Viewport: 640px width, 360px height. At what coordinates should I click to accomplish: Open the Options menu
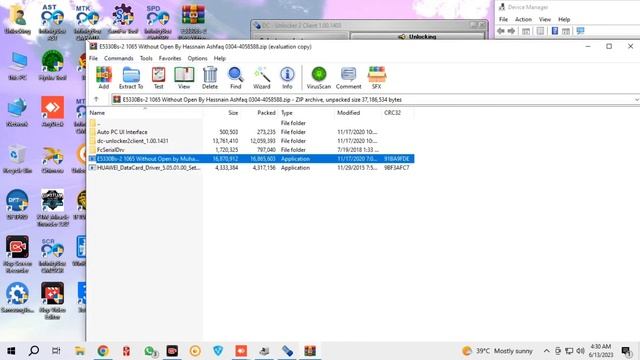(x=198, y=58)
